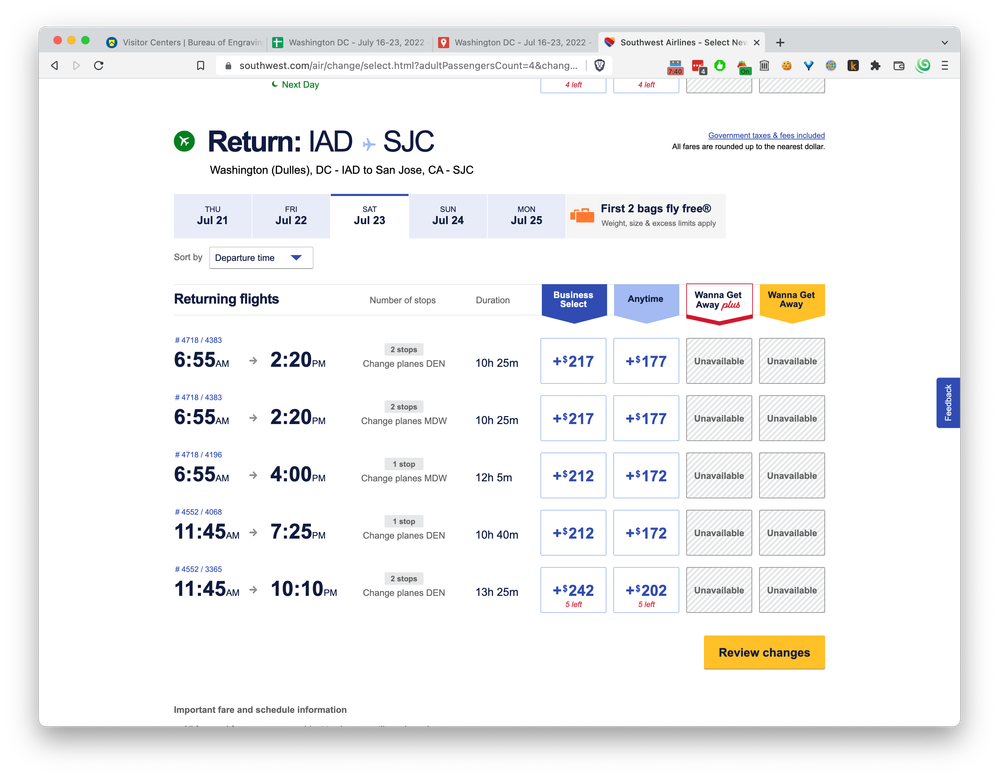The image size is (999, 778).
Task: Select the Sun Jul 24 date tab
Action: click(x=448, y=216)
